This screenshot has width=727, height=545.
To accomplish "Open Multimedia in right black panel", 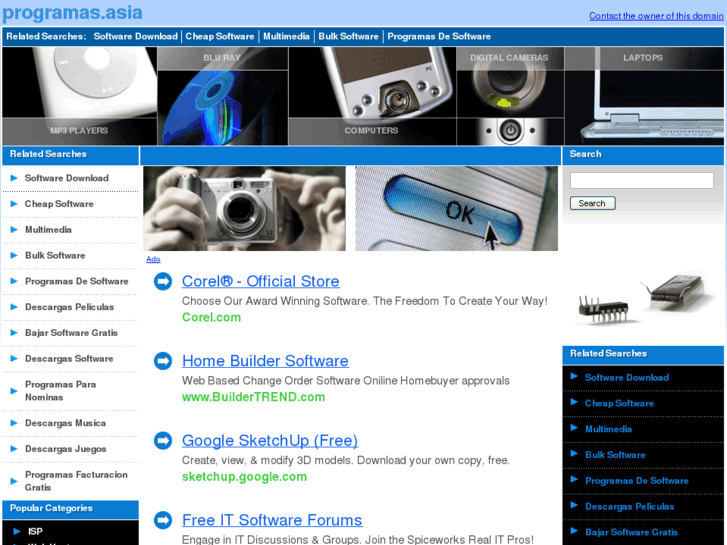I will tap(608, 429).
